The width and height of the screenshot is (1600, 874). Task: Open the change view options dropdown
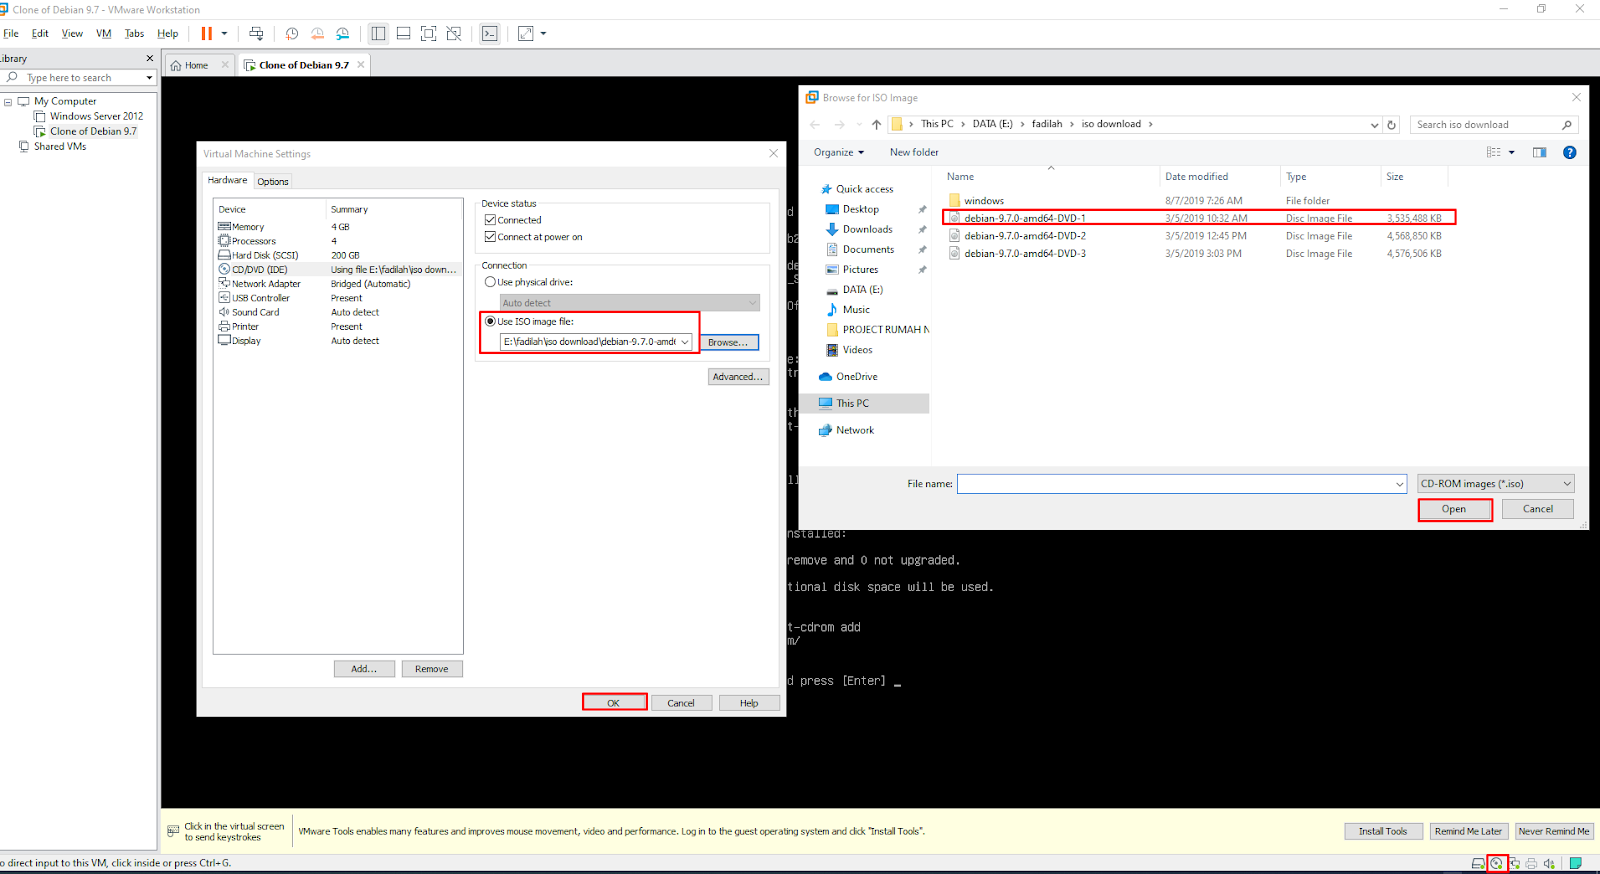1511,152
